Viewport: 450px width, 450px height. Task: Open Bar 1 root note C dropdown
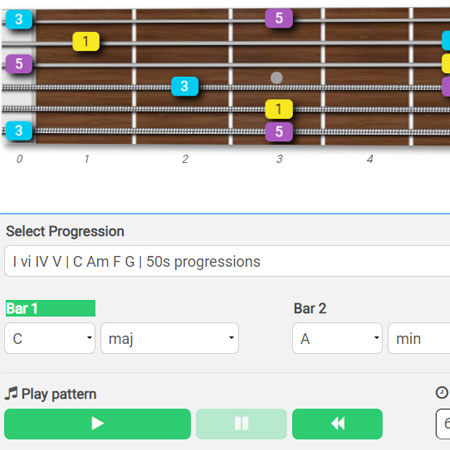pos(50,338)
